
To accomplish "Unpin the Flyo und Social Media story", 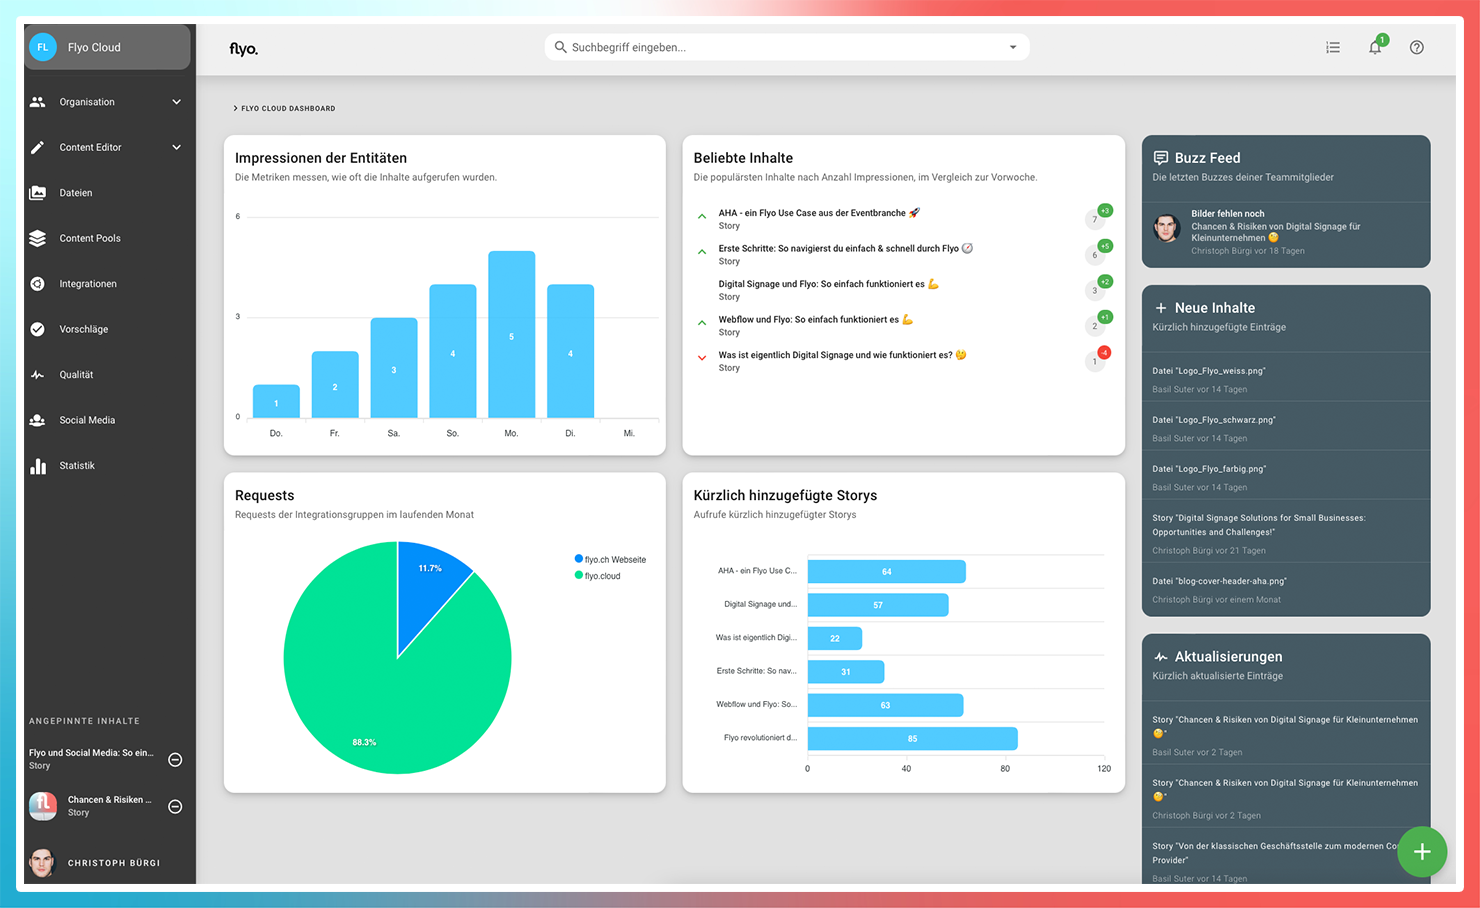I will pyautogui.click(x=175, y=760).
